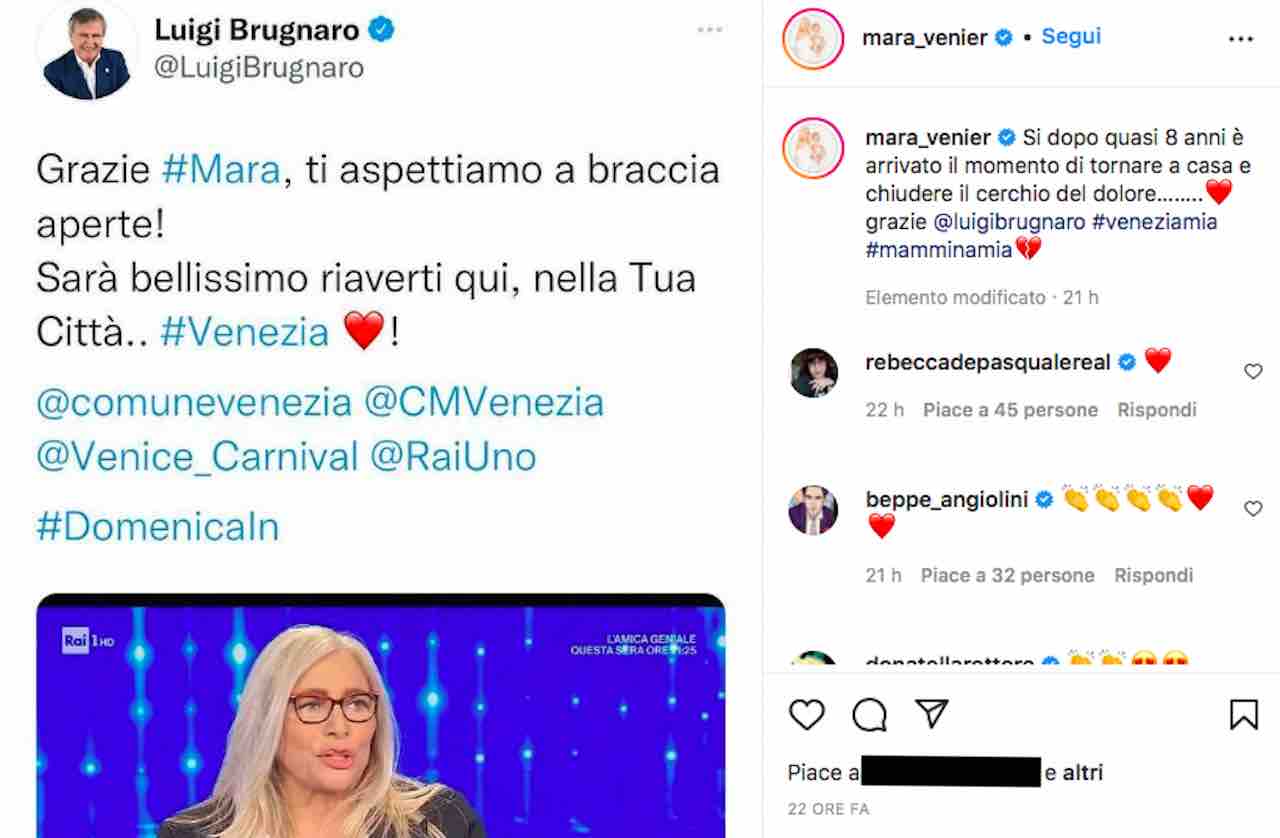Open mara_venier's avatar in the header
The image size is (1280, 838).
click(813, 39)
